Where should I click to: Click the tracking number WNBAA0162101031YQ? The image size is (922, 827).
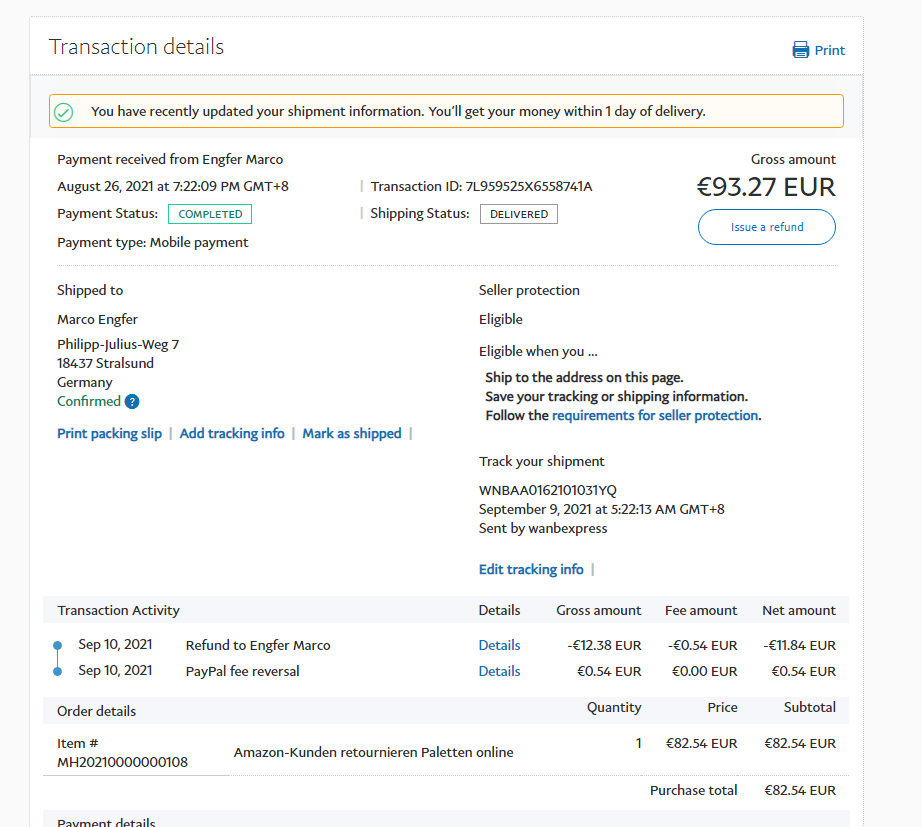tap(548, 490)
